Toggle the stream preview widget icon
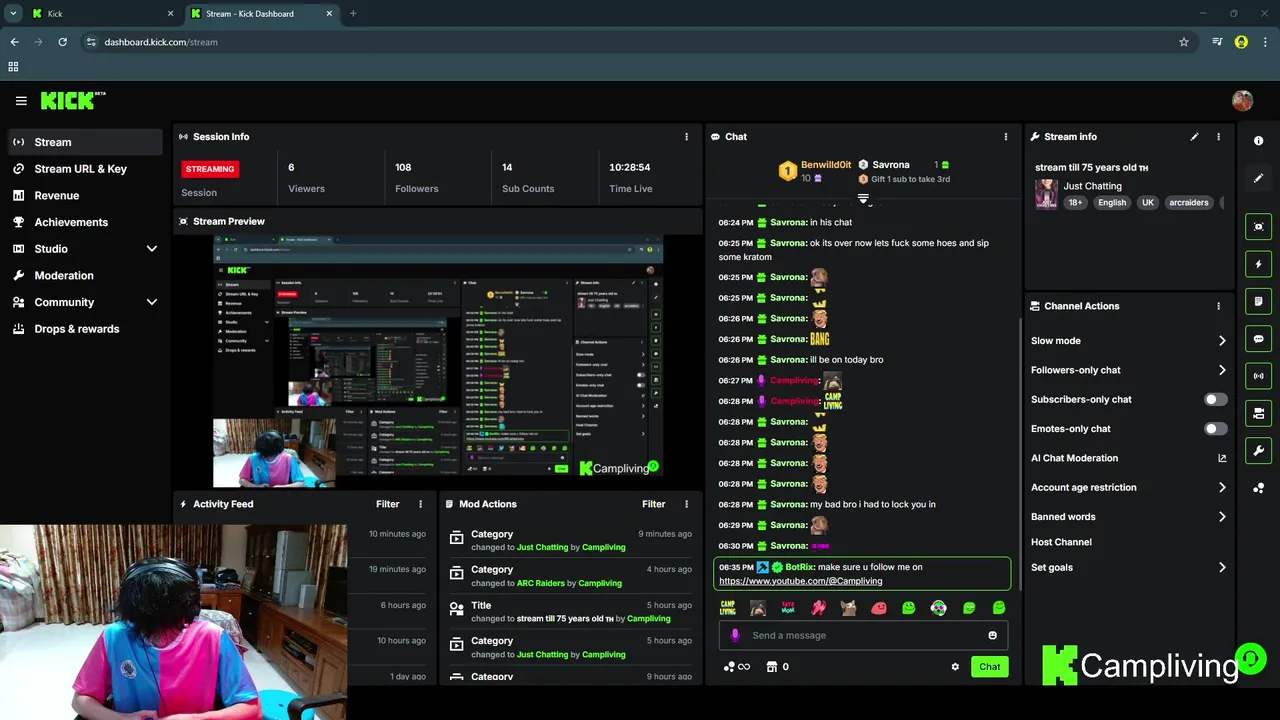 pyautogui.click(x=1258, y=227)
